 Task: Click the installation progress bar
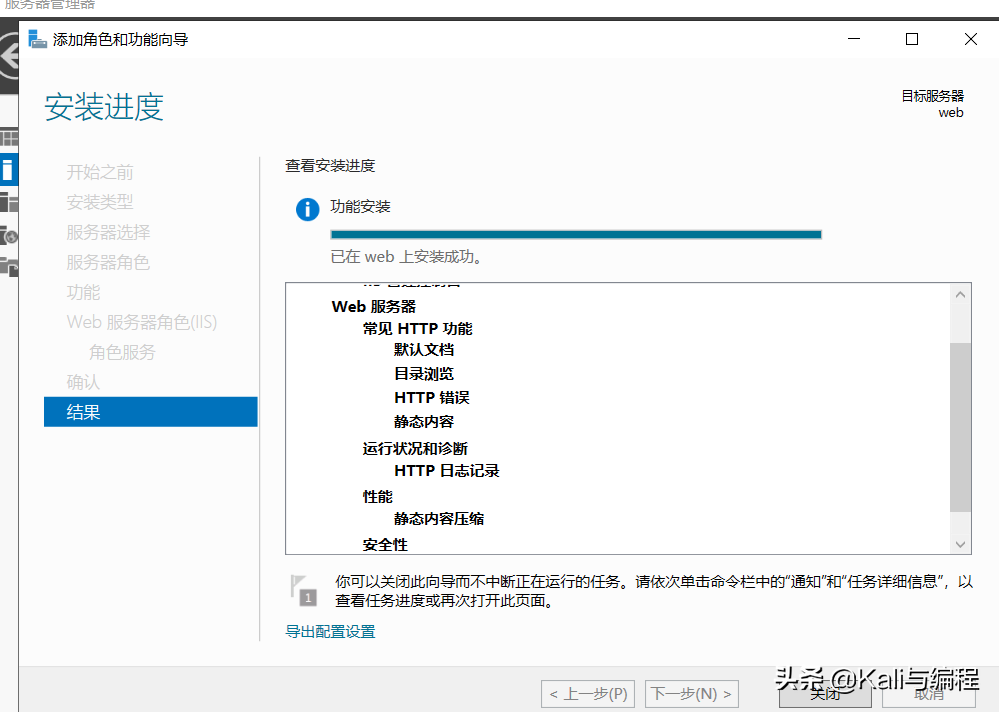576,234
